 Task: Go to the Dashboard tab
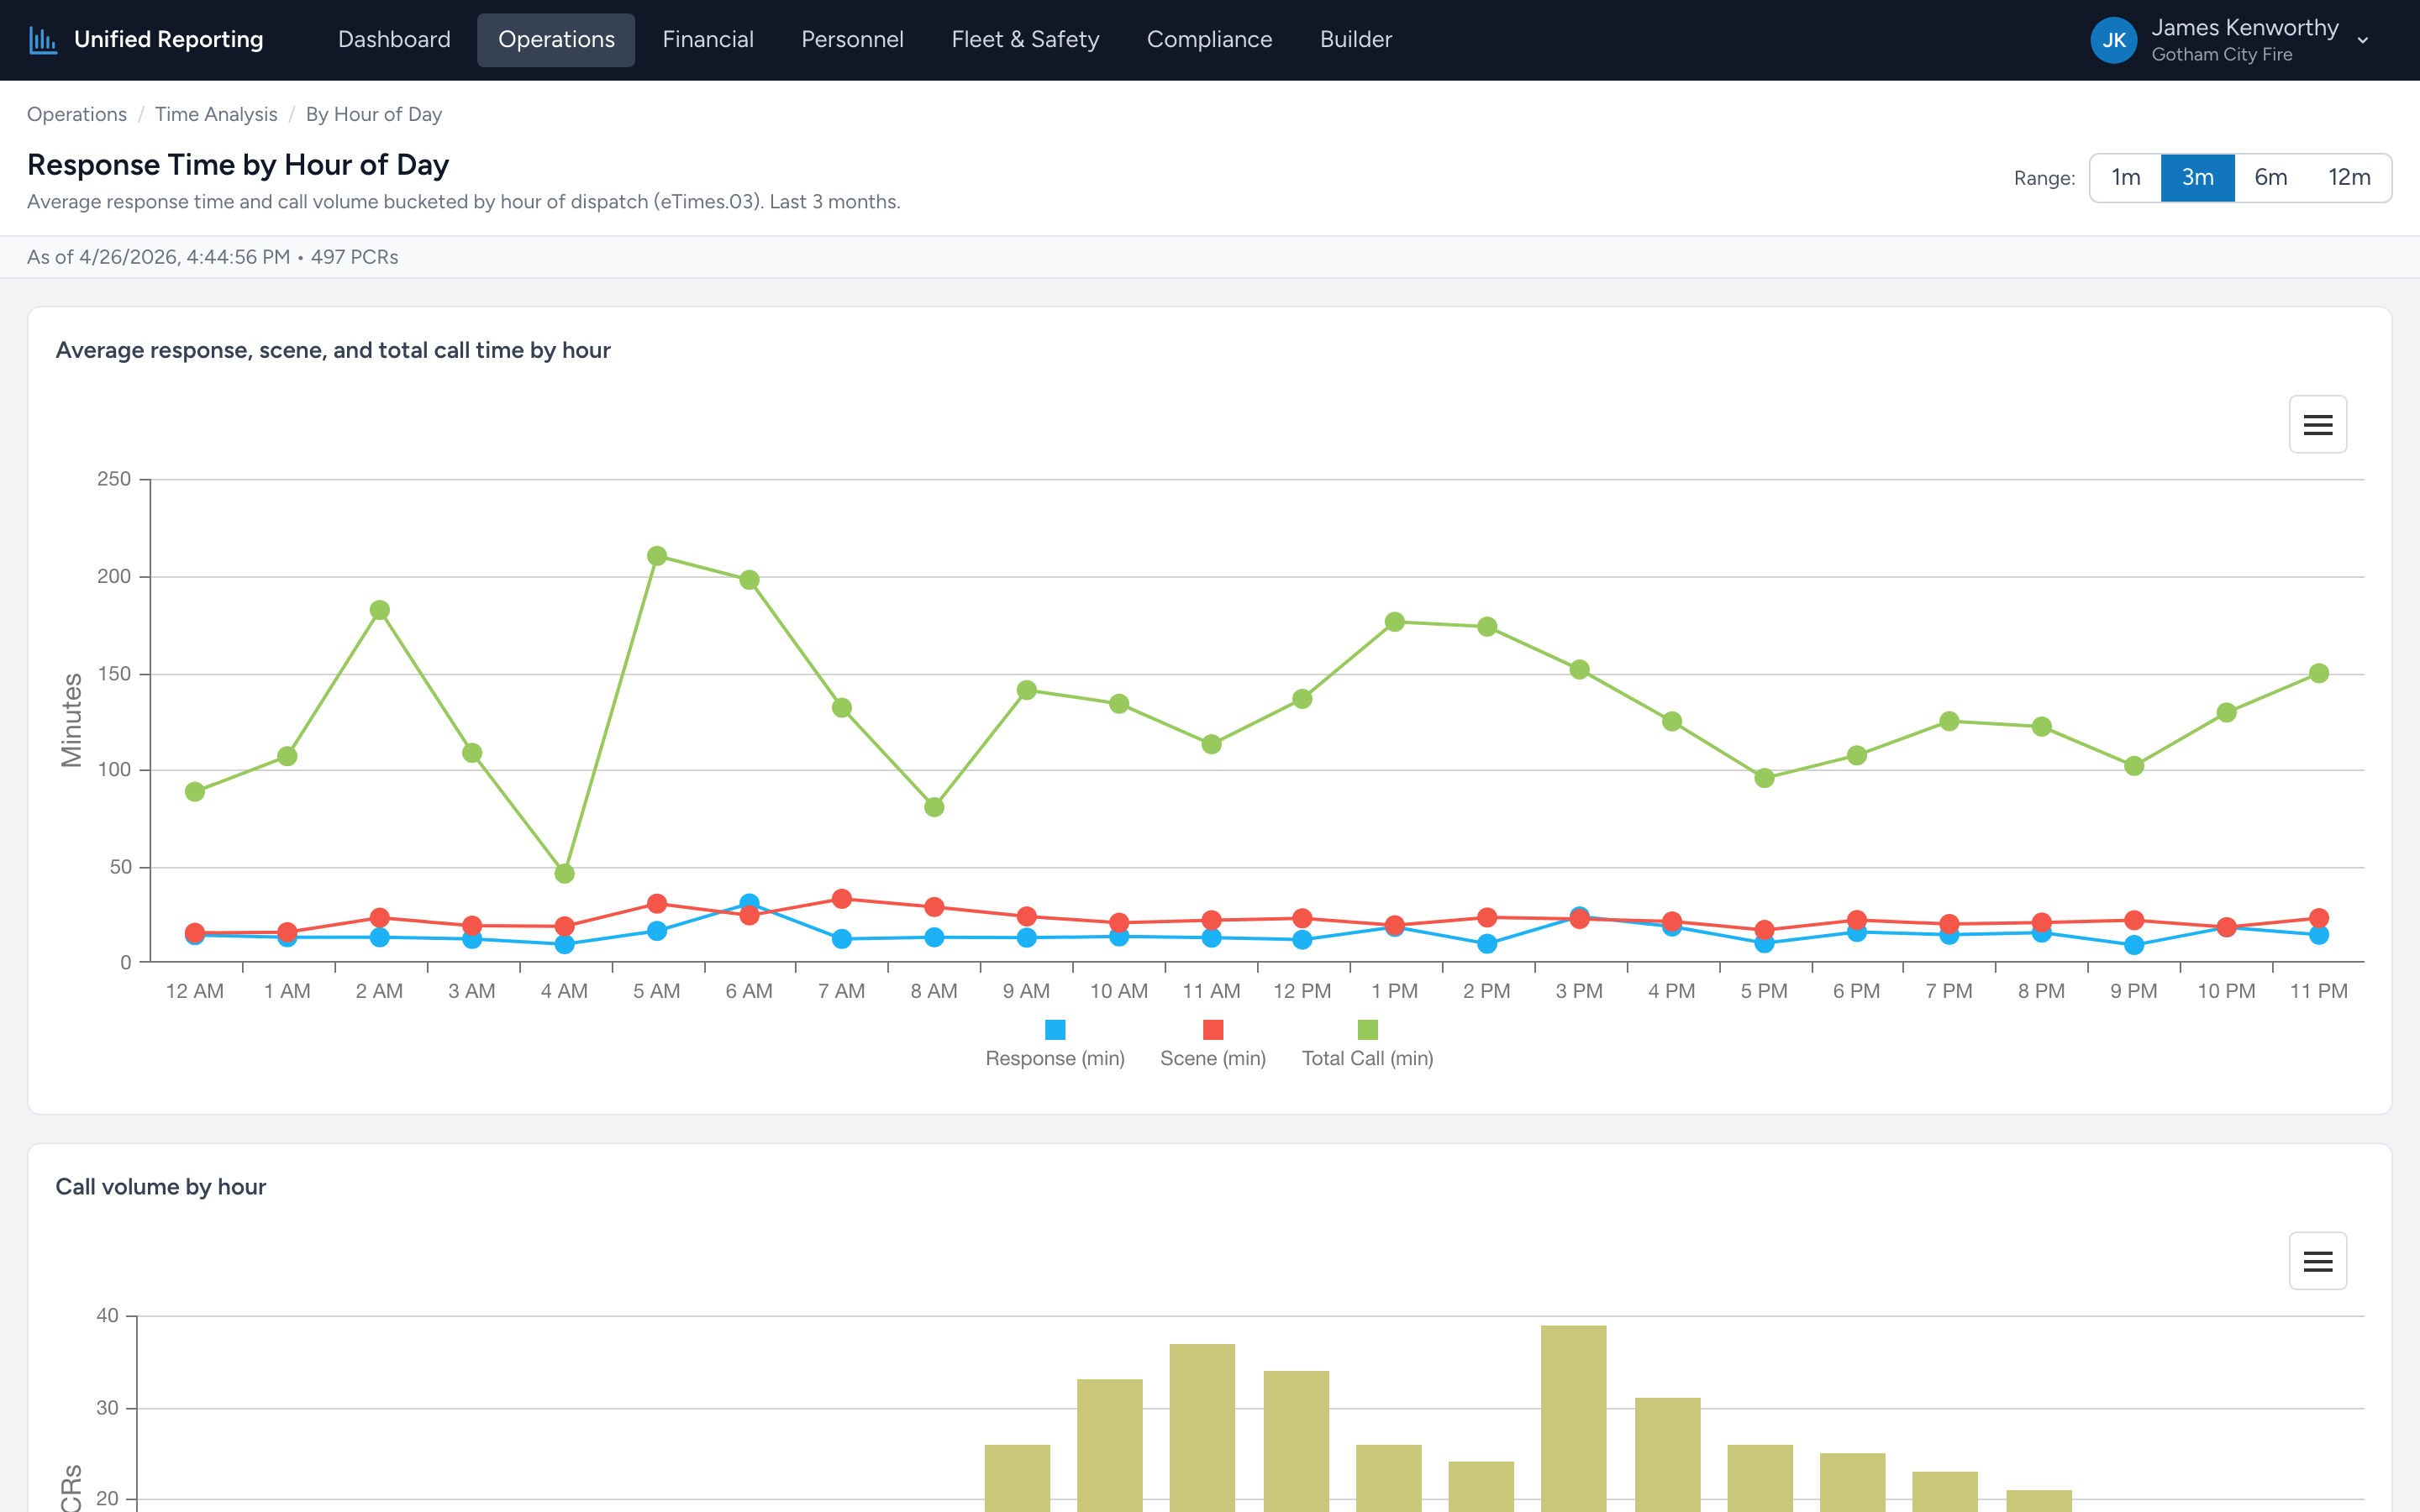click(394, 40)
